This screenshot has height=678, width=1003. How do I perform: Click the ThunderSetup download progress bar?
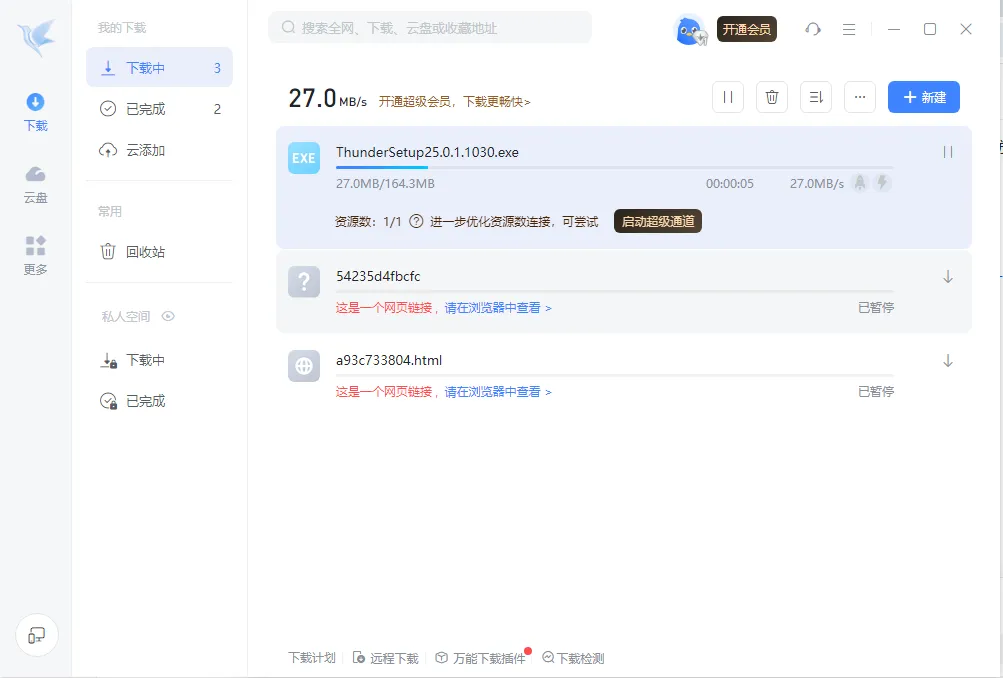pos(614,167)
